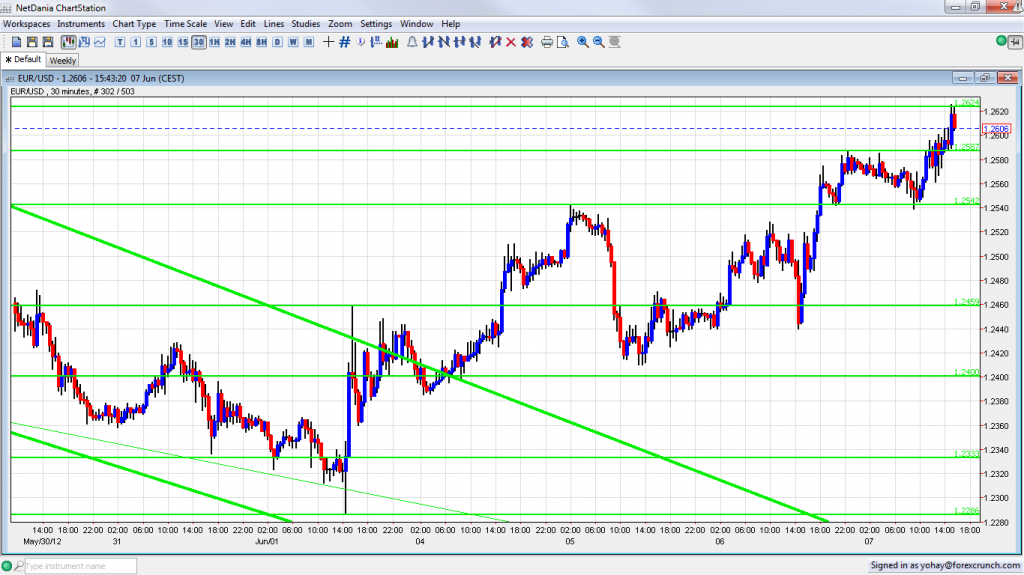Screen dimensions: 1024x575
Task: Click the green connection status indicator bottom-left
Action: pyautogui.click(x=7, y=566)
